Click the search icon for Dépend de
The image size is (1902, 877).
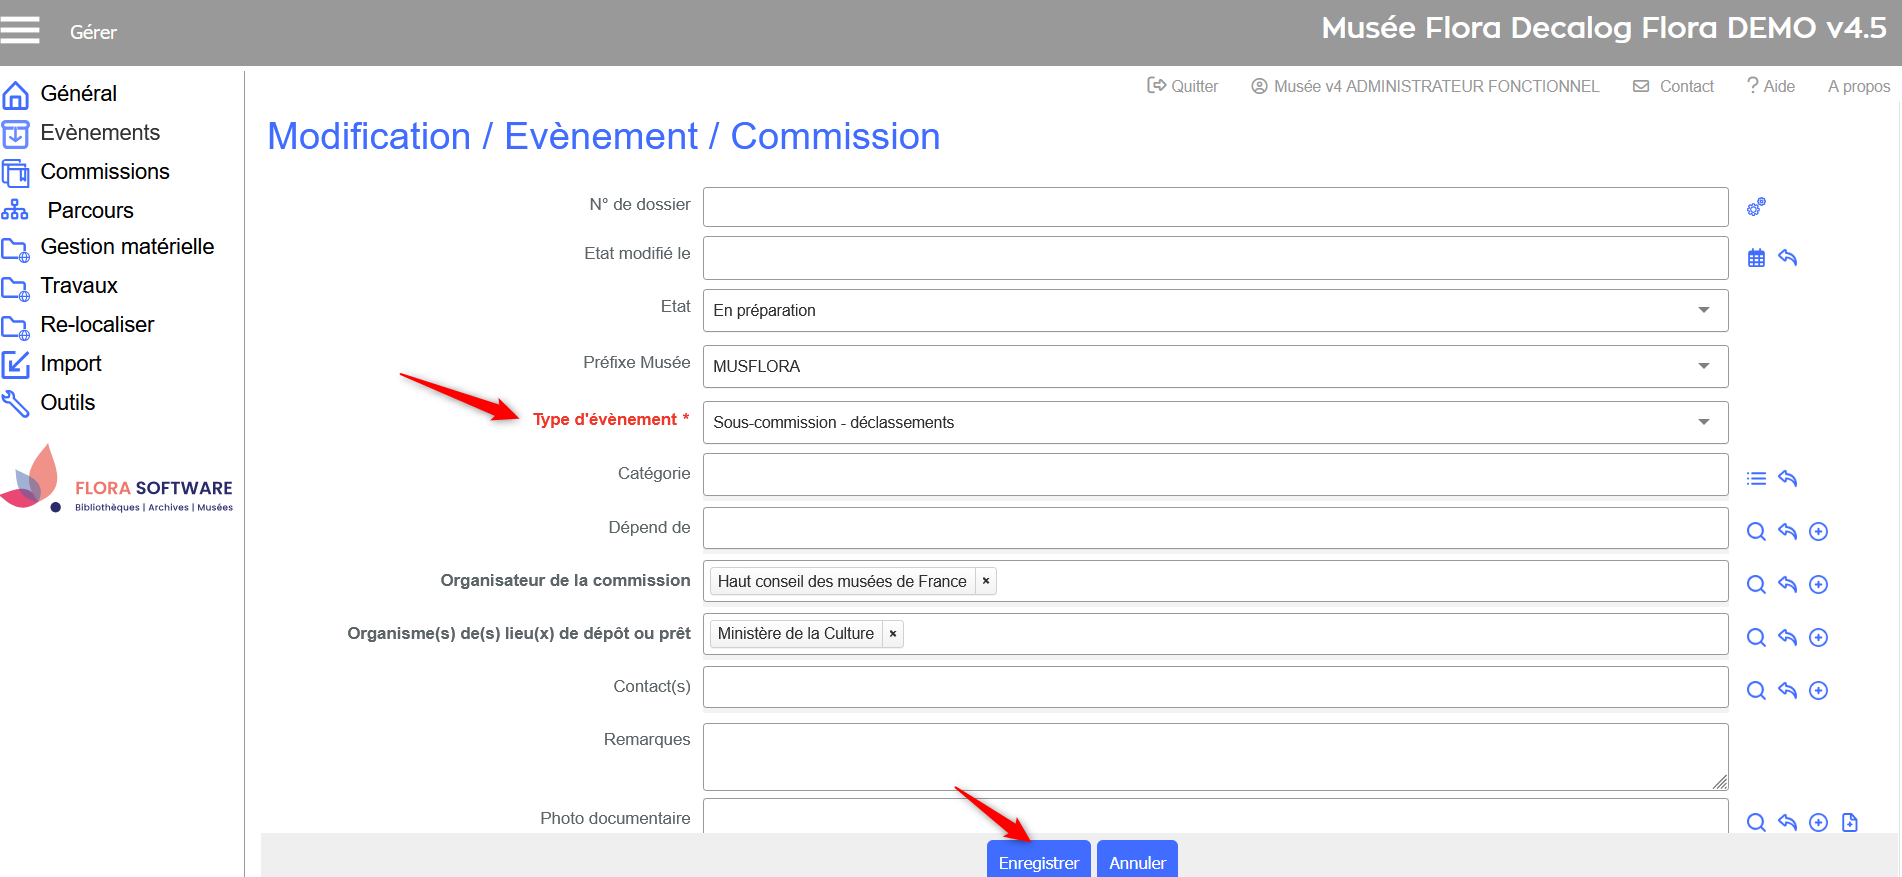(1756, 532)
